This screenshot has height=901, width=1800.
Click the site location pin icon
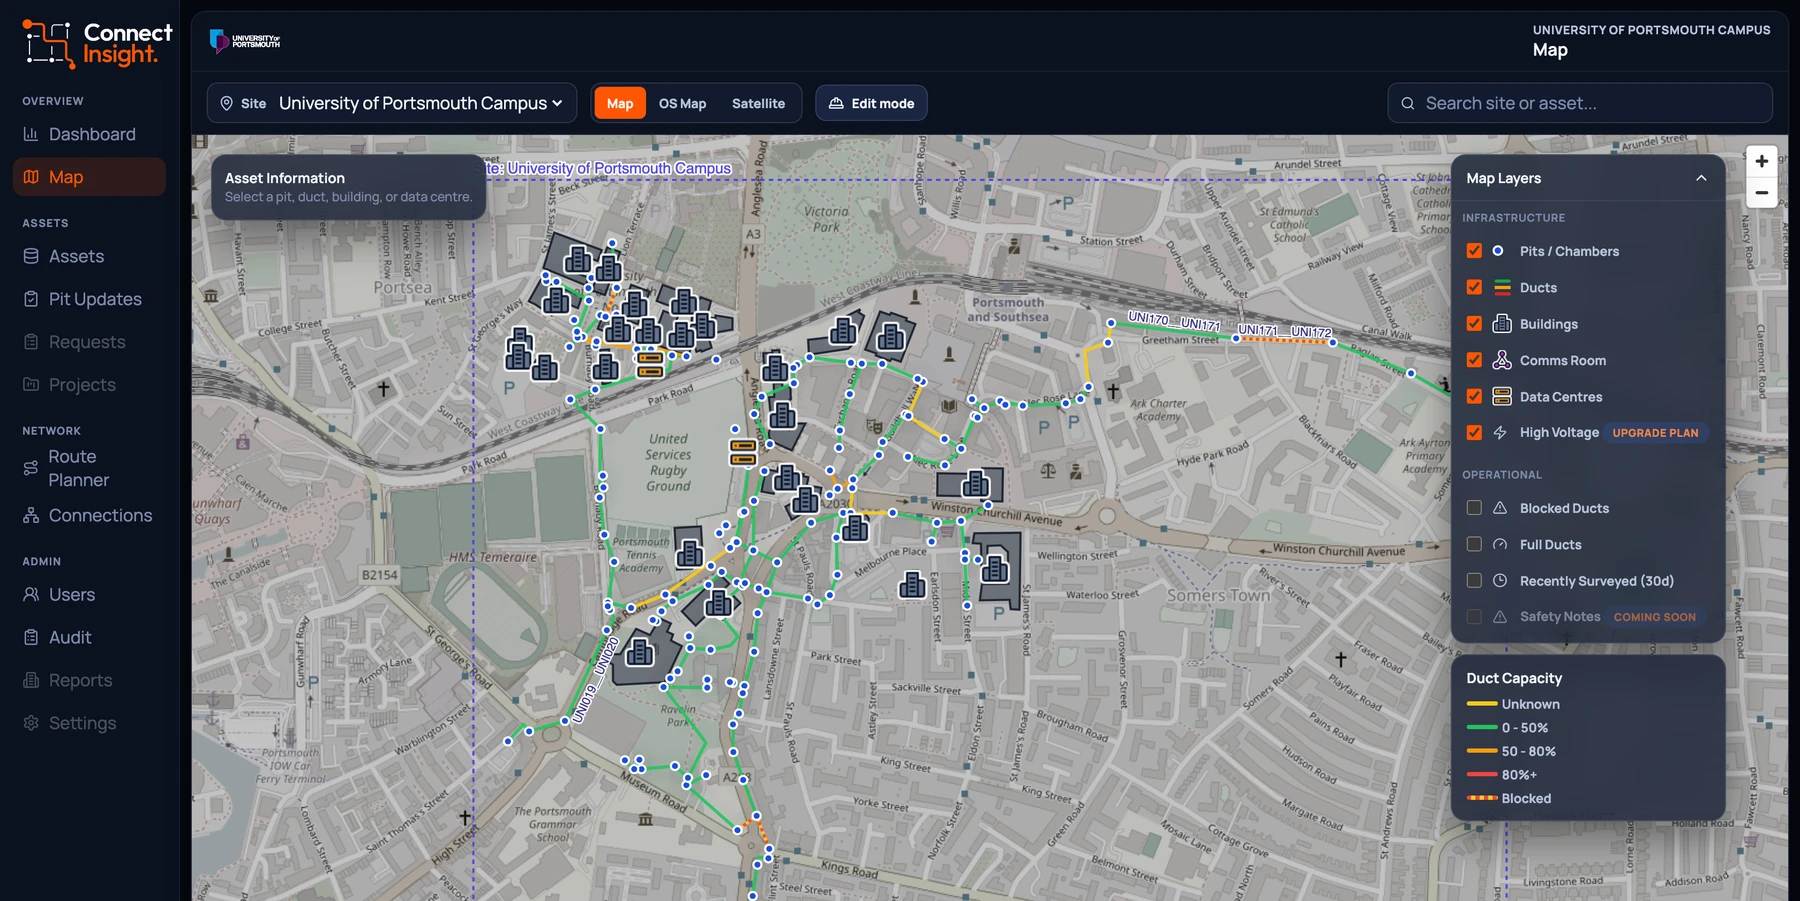(227, 103)
